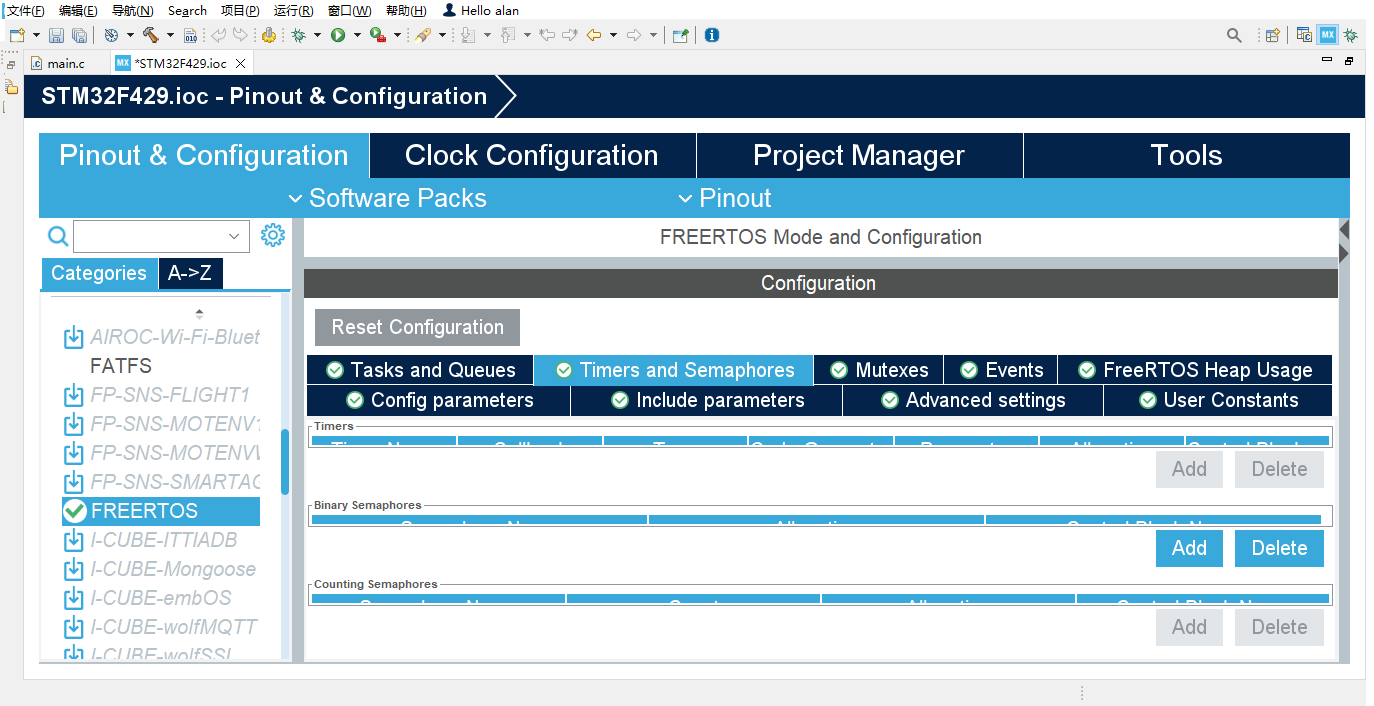Click Add under Binary Semaphores
Image resolution: width=1374 pixels, height=706 pixels.
(1189, 548)
